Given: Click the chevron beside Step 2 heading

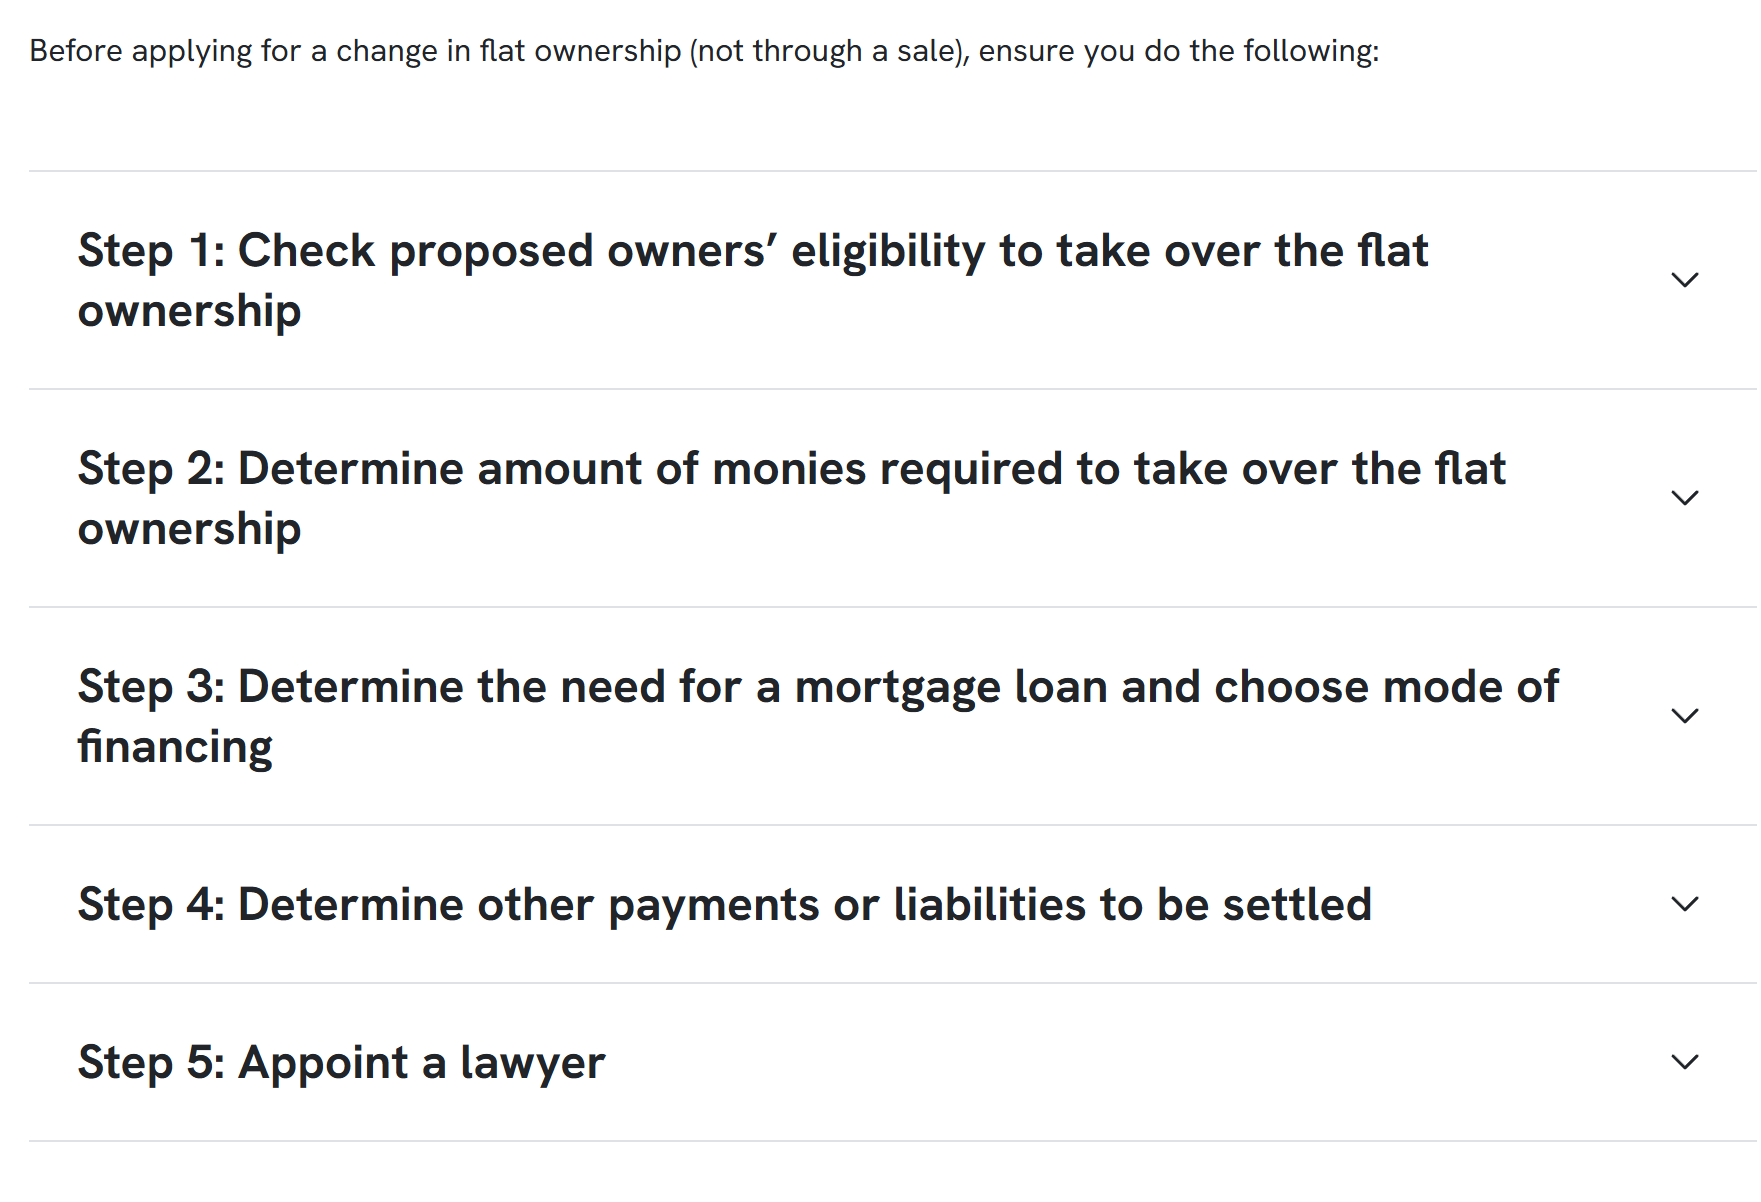Looking at the screenshot, I should tap(1685, 498).
